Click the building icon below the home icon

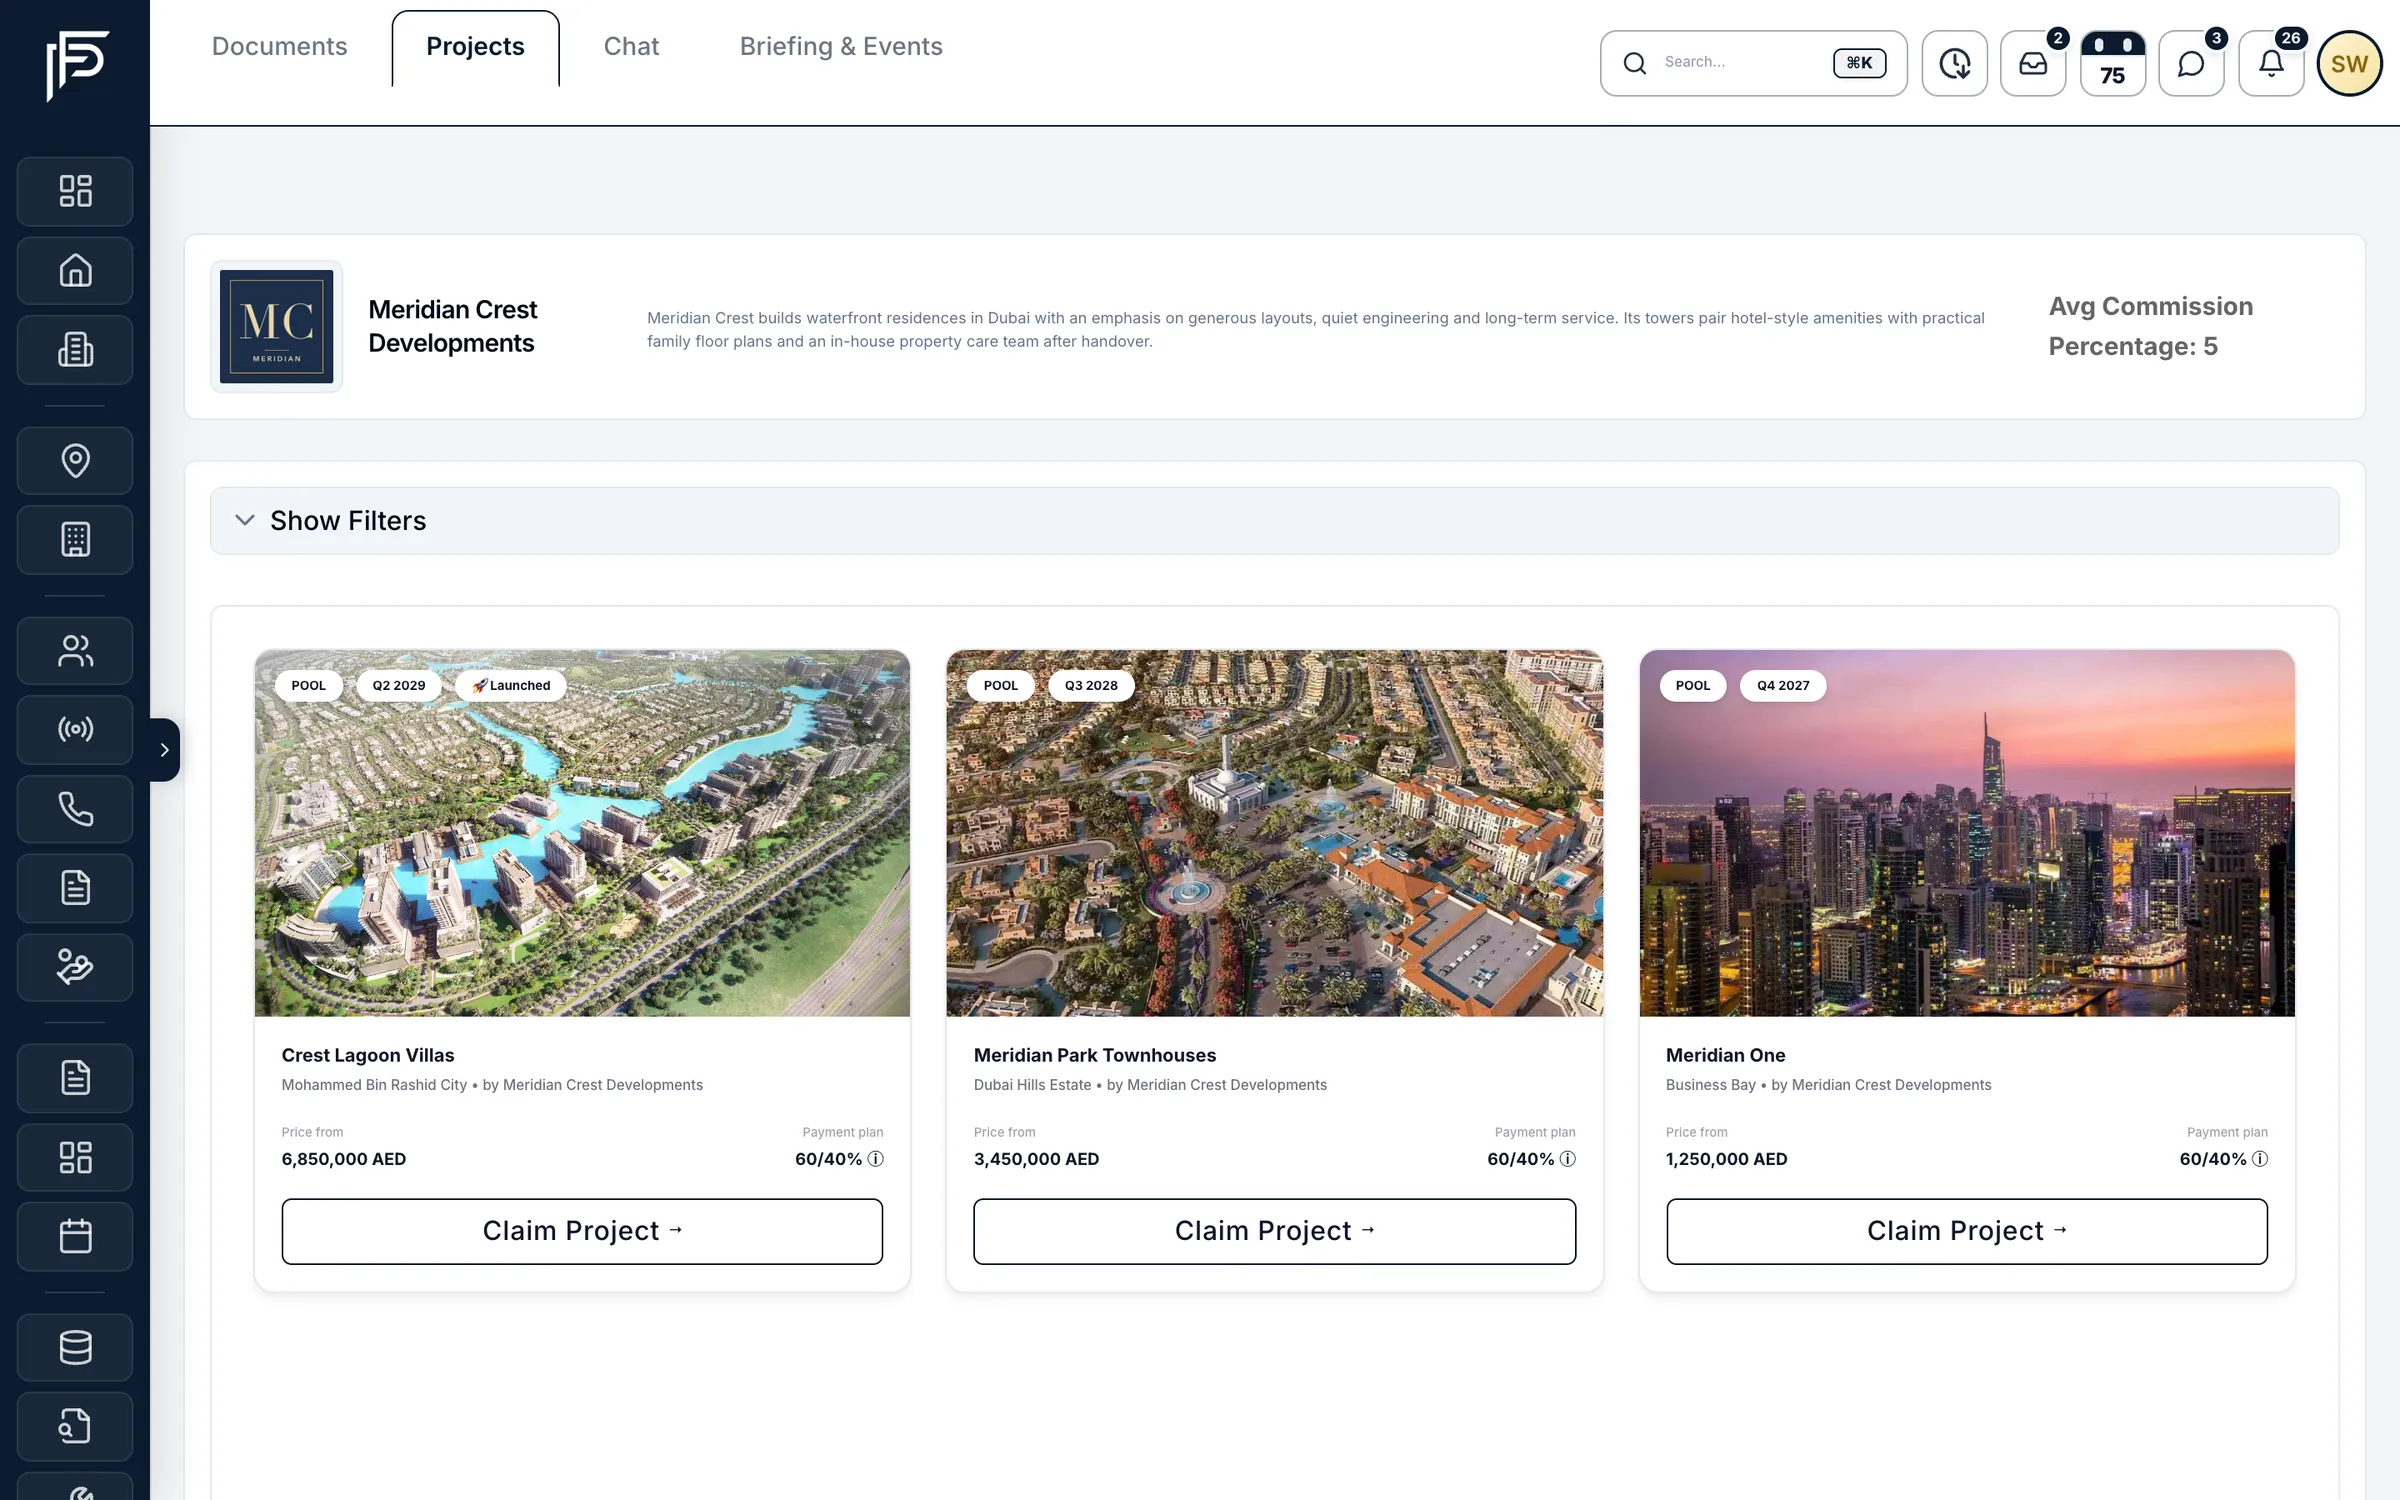(x=75, y=350)
